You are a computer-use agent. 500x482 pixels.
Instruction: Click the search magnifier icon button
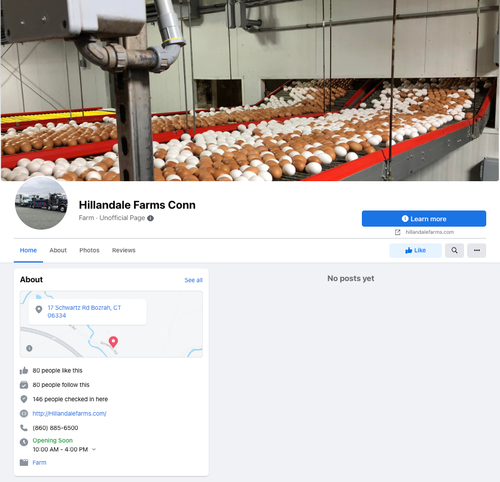454,250
